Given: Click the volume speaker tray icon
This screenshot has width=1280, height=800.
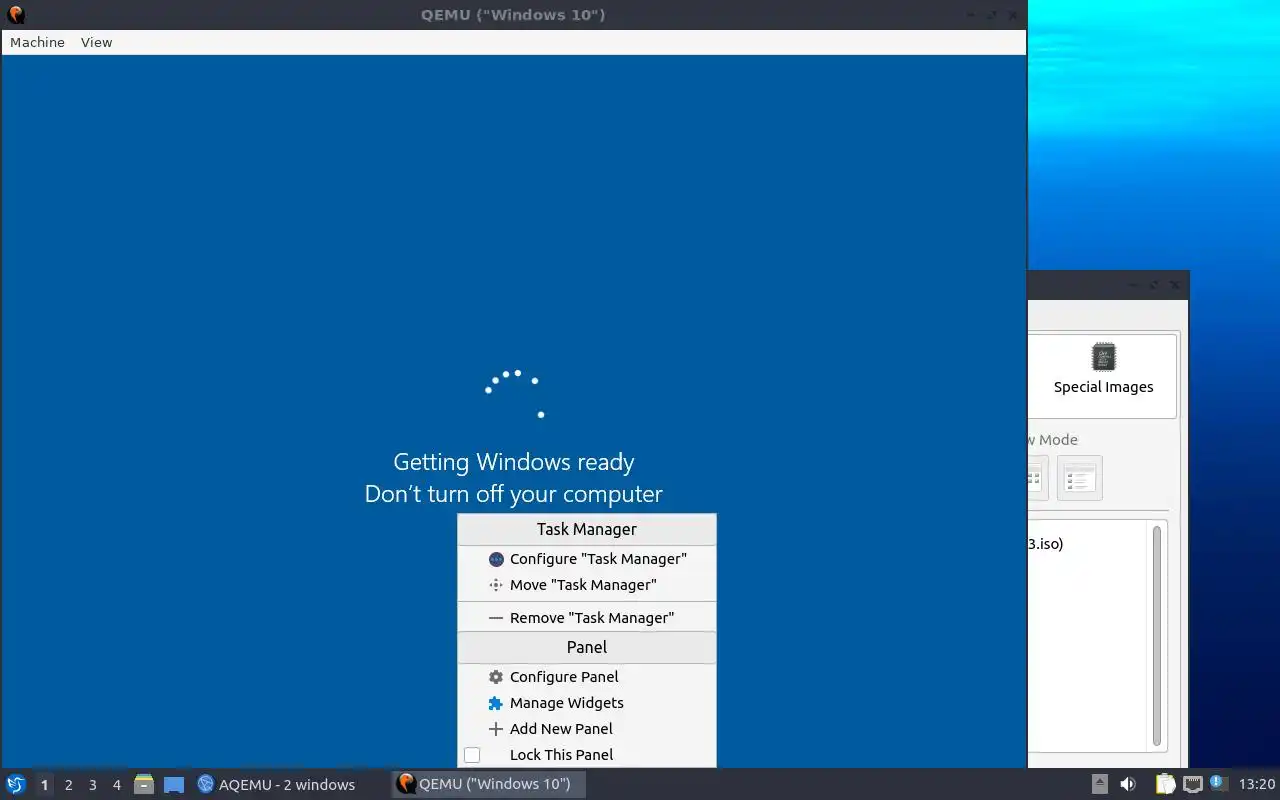Looking at the screenshot, I should tap(1128, 784).
